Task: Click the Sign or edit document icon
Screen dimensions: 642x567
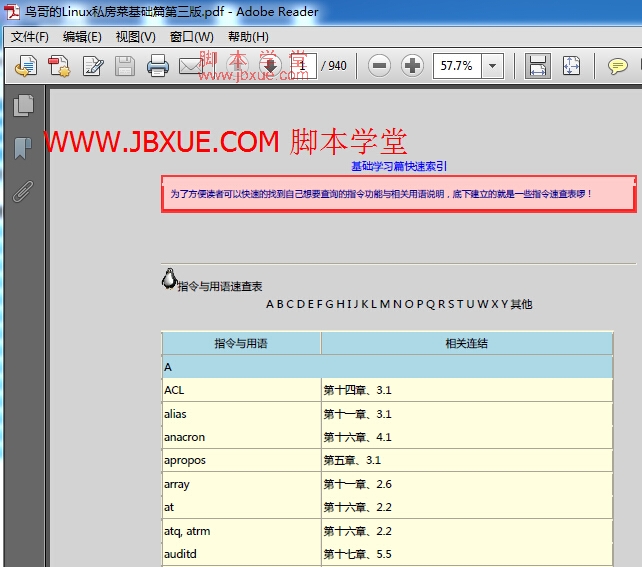Action: click(x=93, y=66)
